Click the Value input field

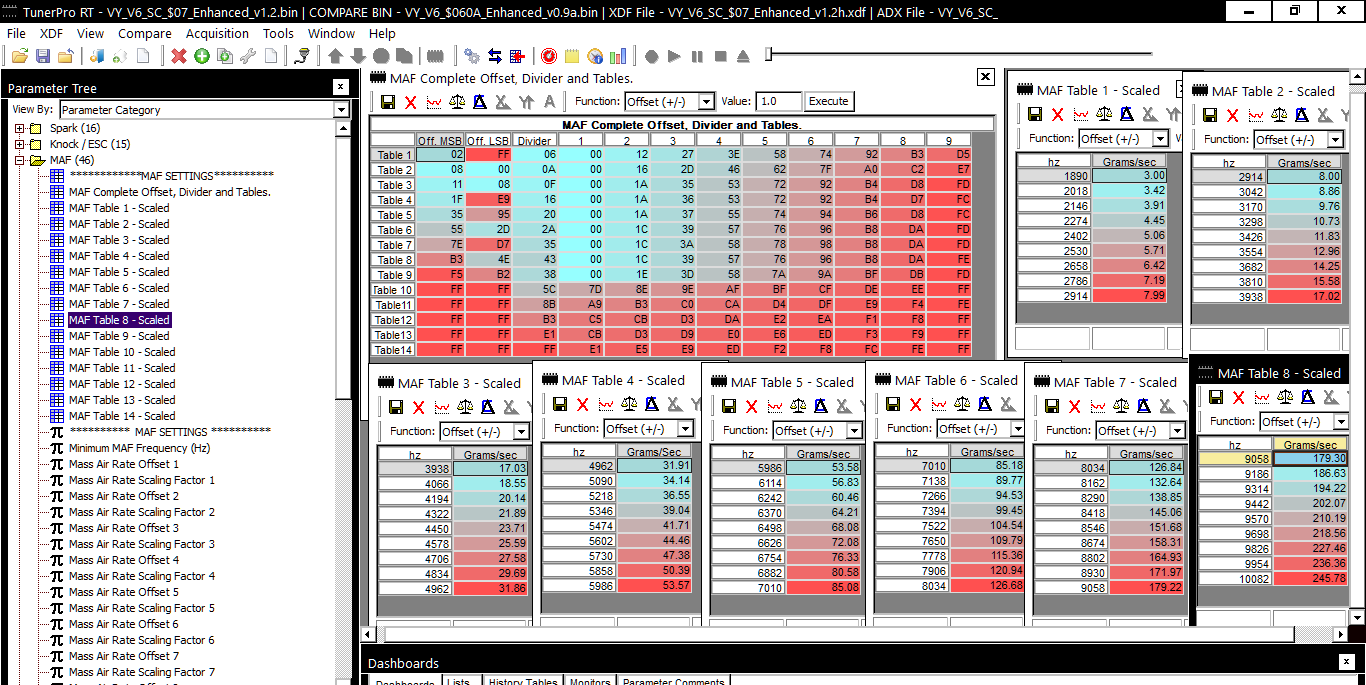click(779, 101)
